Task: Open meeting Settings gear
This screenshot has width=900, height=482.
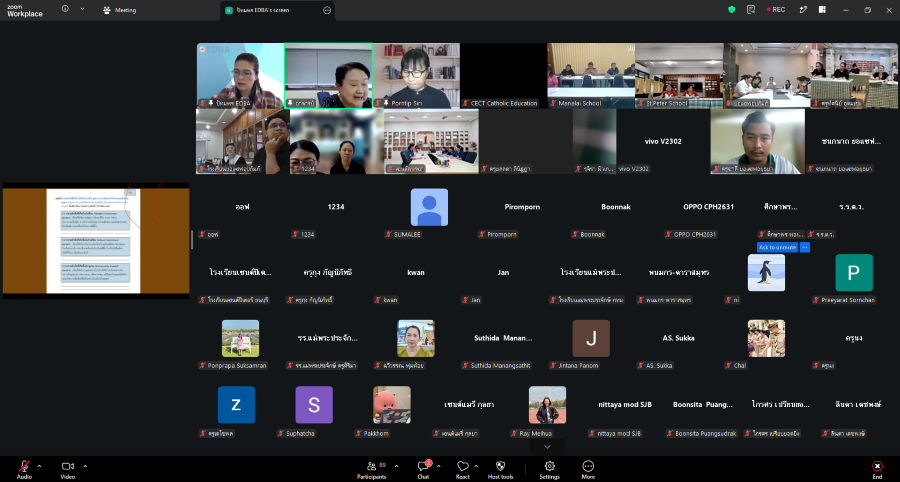Action: pos(549,469)
